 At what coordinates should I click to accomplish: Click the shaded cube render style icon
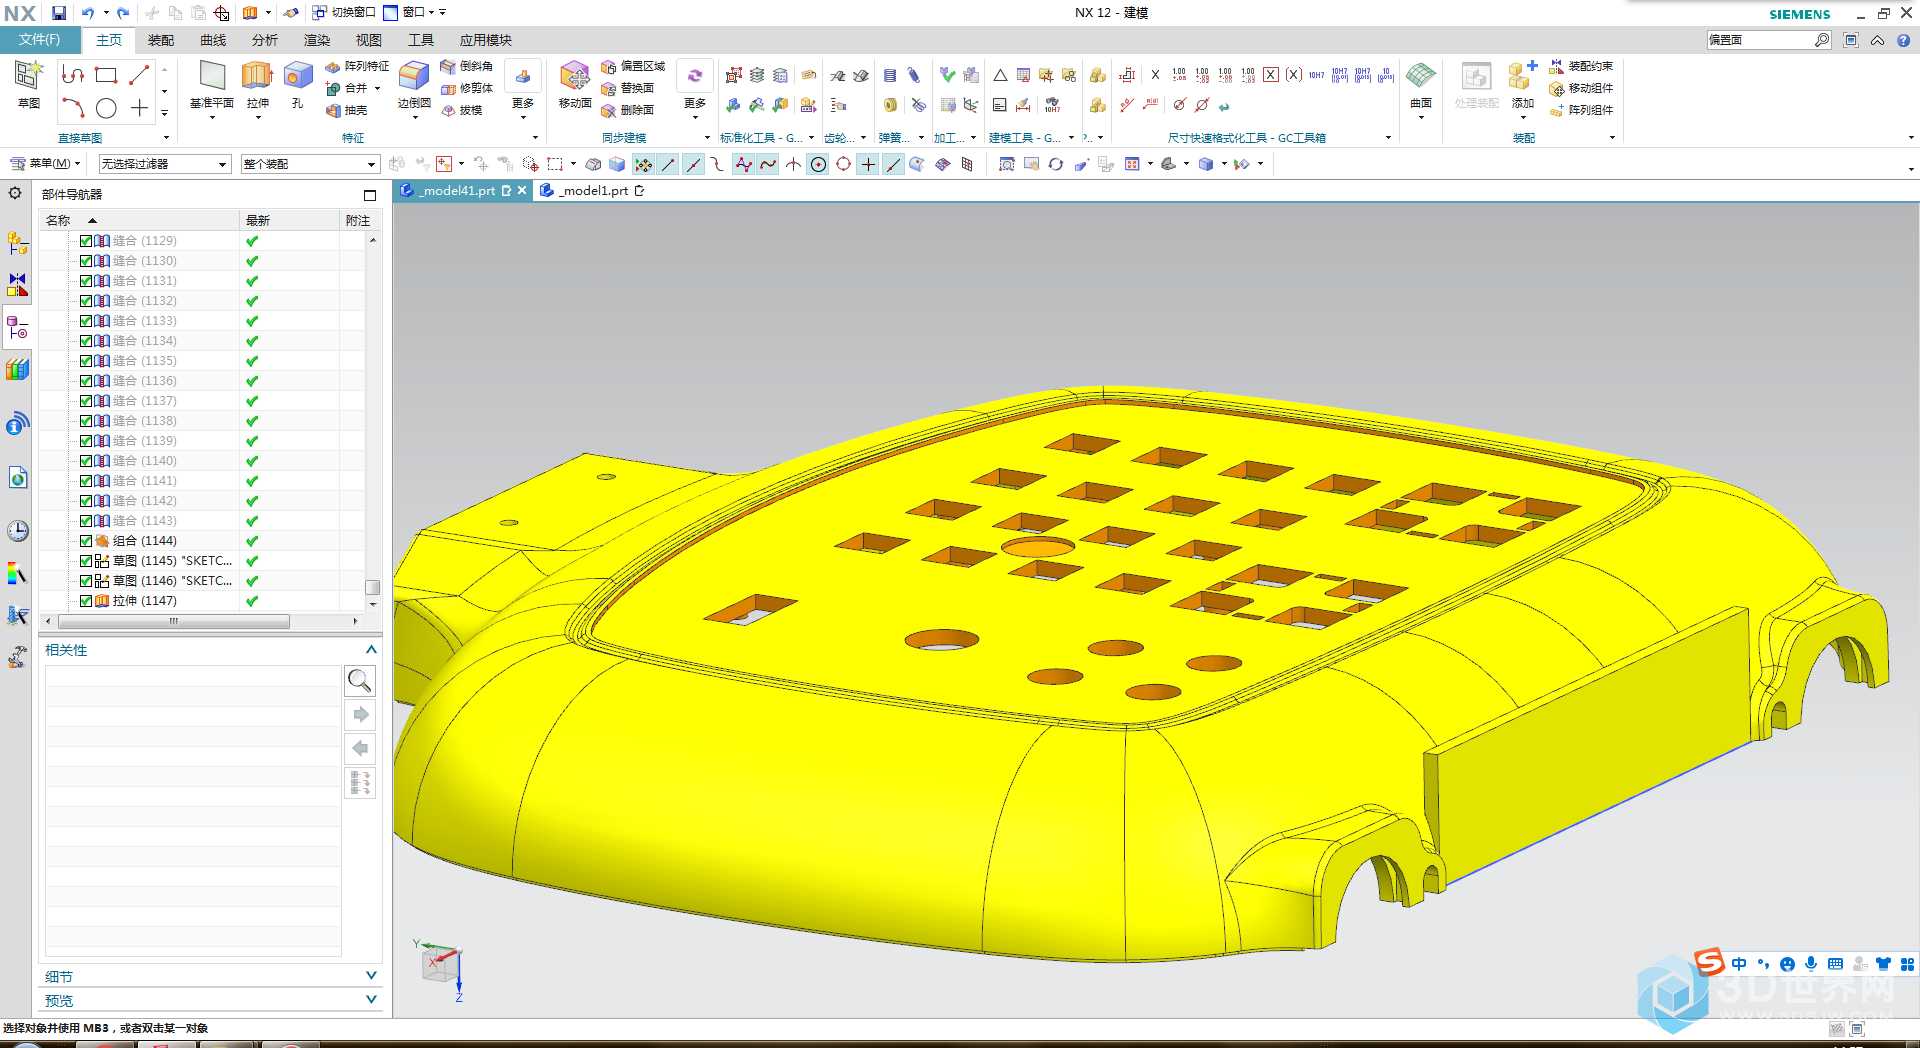click(x=1206, y=164)
